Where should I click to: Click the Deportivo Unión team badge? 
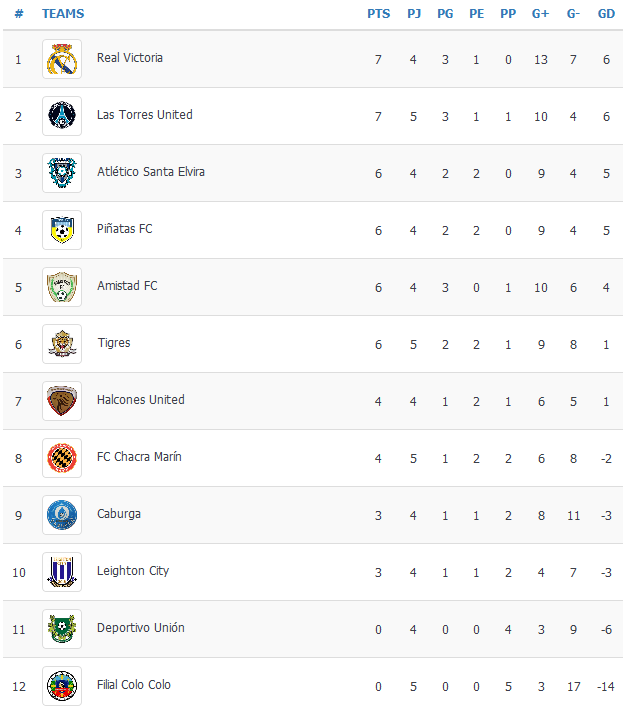(x=62, y=629)
